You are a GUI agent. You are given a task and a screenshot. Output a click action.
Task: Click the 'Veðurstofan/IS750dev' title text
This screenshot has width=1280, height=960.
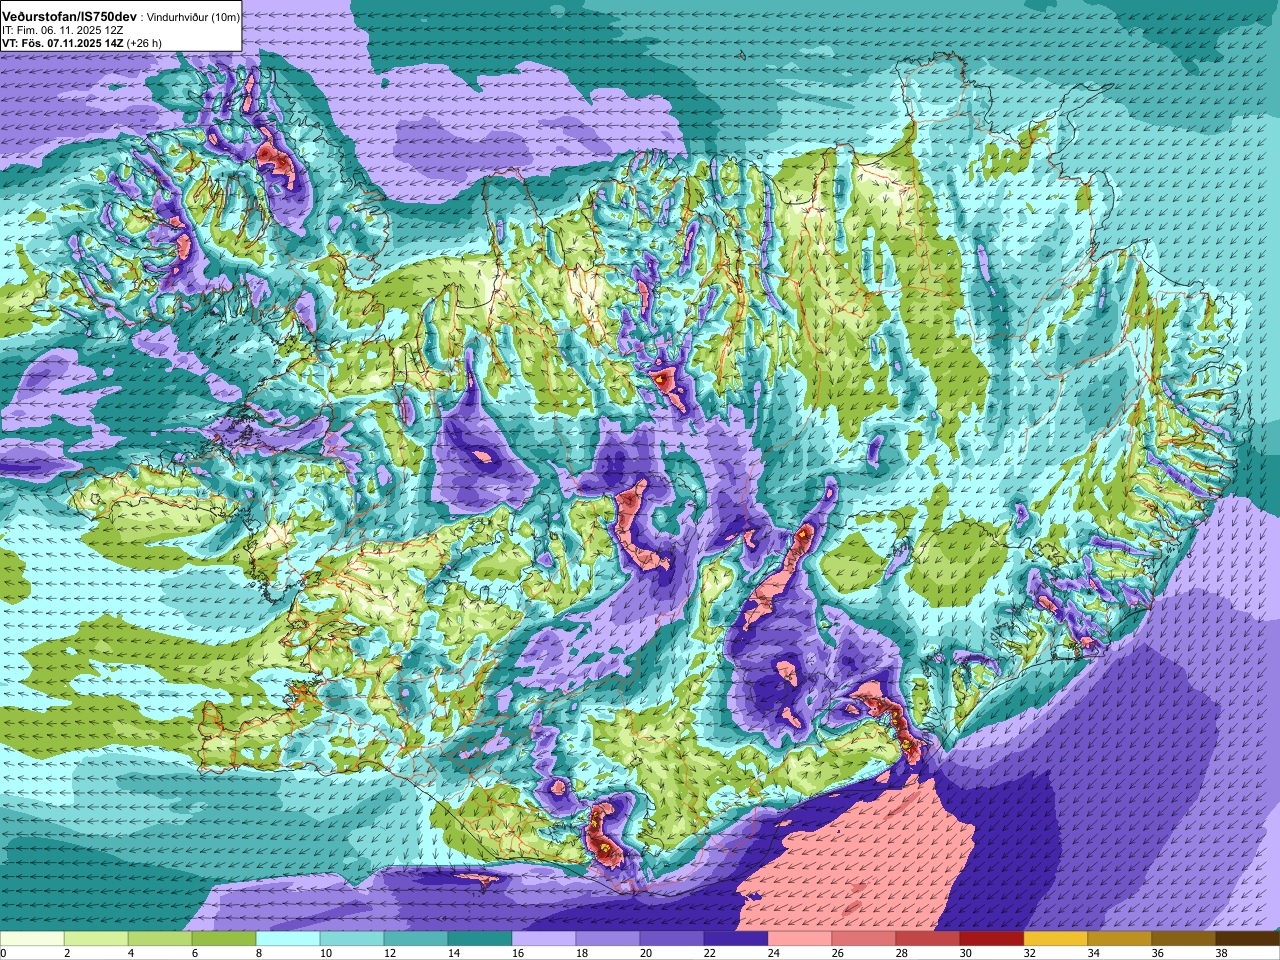pos(68,18)
